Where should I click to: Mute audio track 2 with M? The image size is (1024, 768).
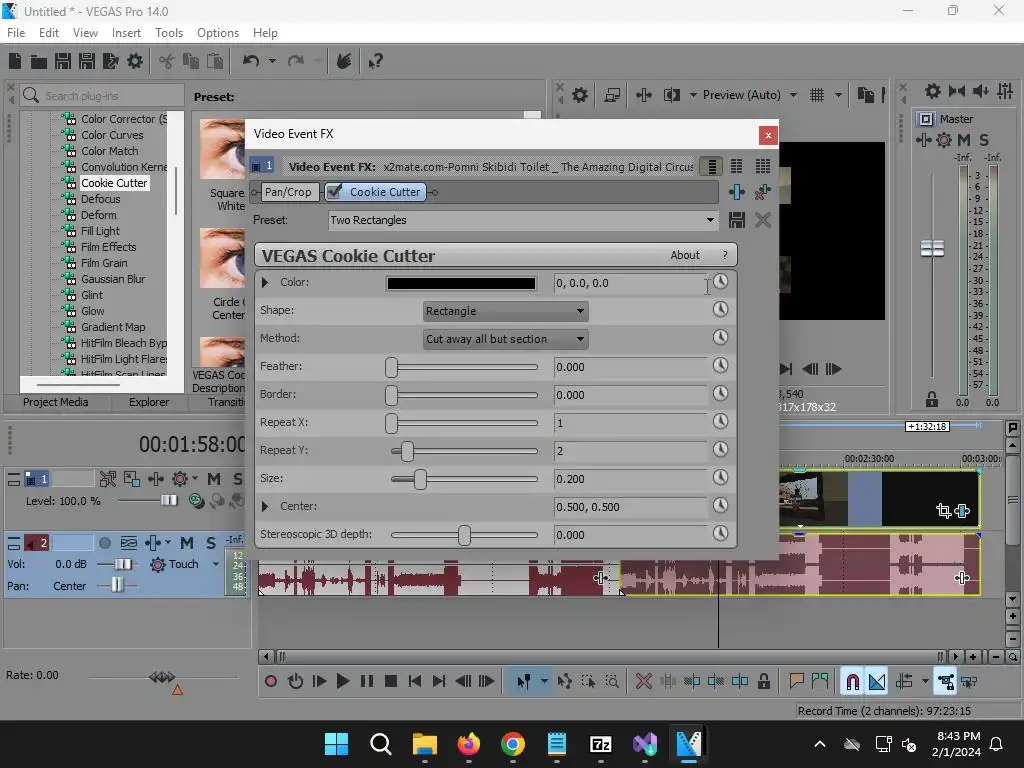pos(187,543)
